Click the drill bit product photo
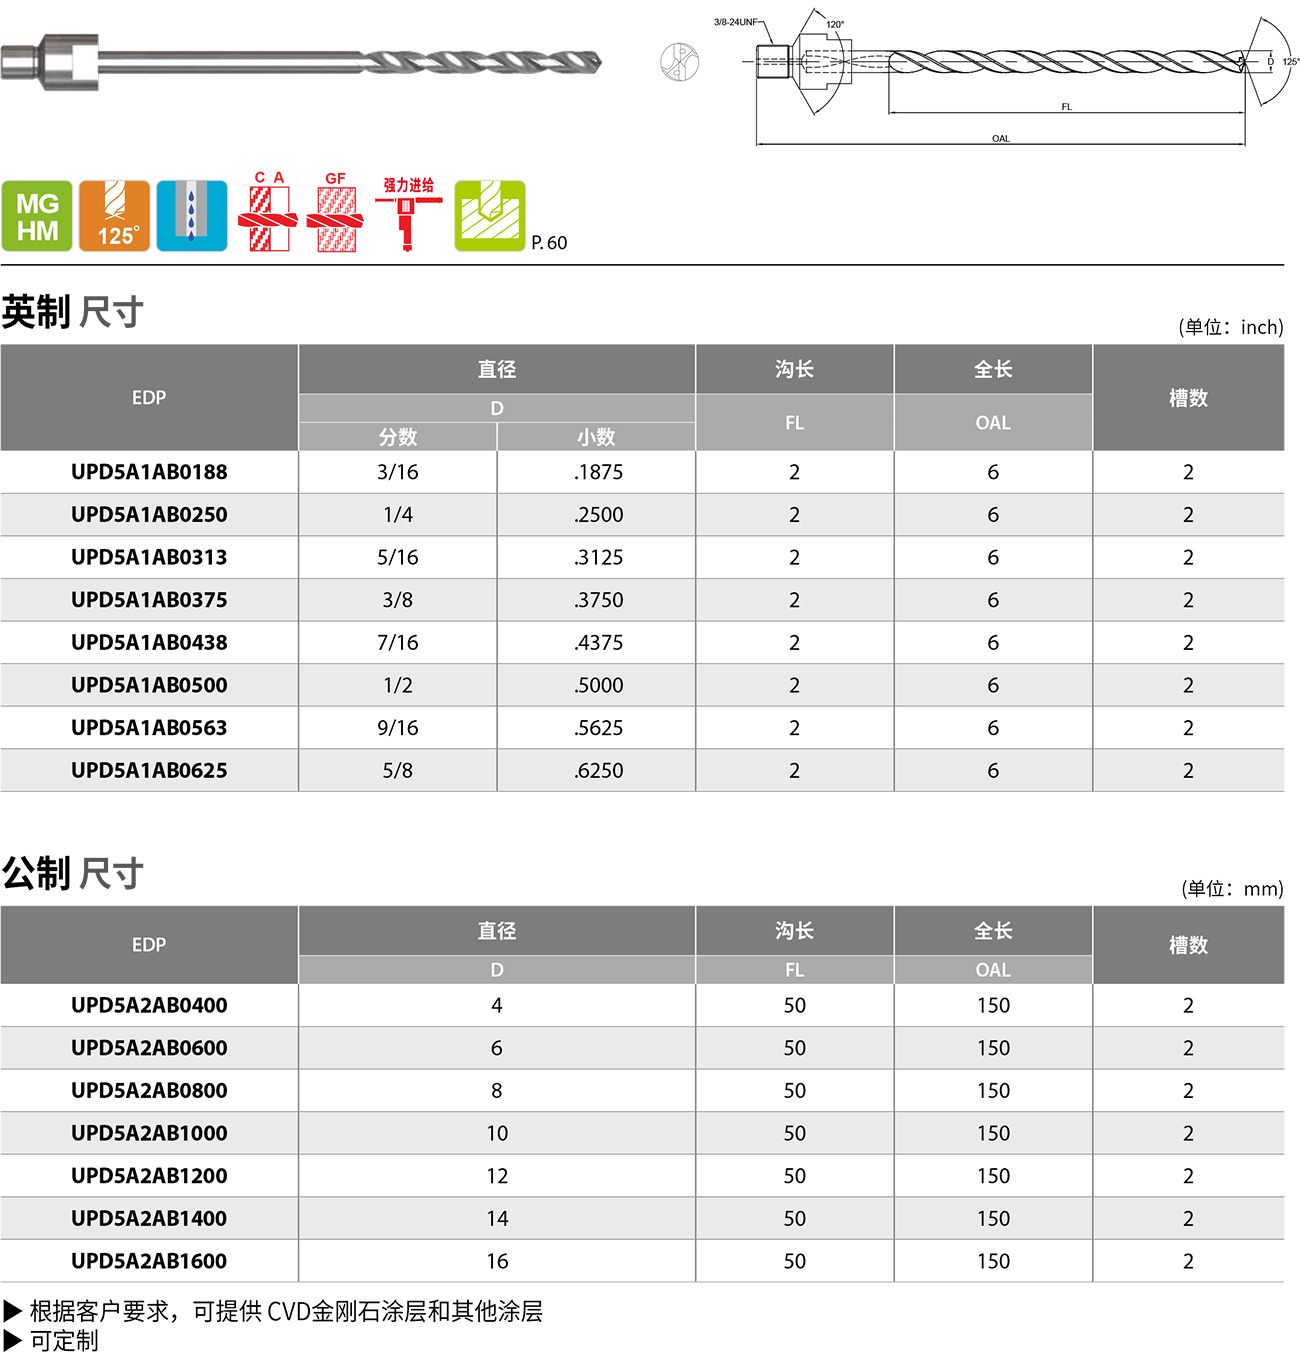Viewport: 1300px width, 1352px height. [x=301, y=62]
